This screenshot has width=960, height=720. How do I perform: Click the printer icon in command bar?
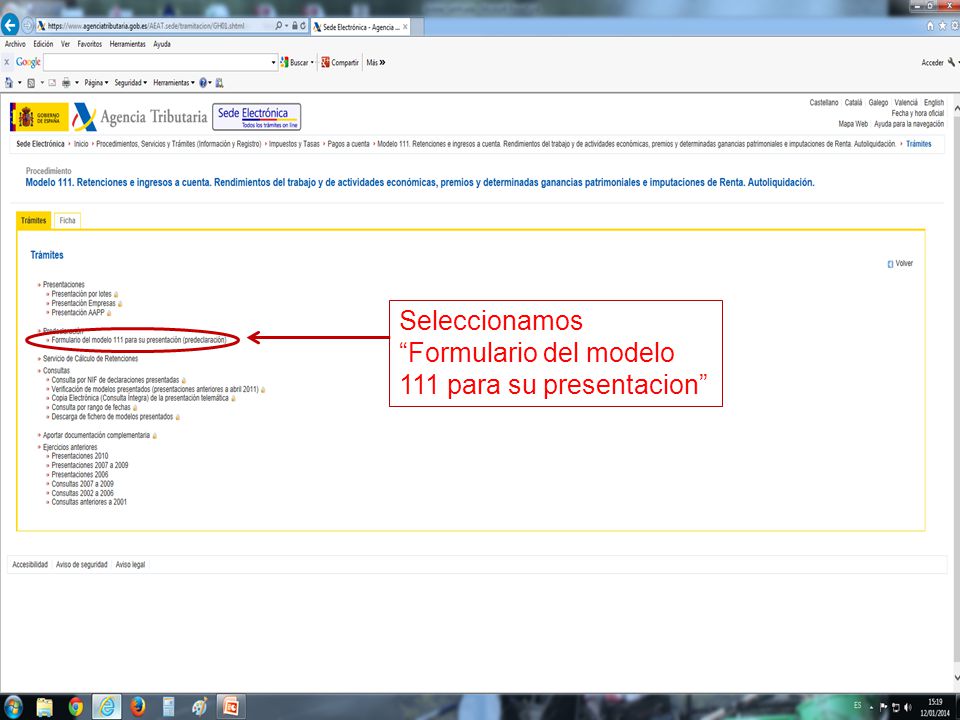tap(66, 83)
